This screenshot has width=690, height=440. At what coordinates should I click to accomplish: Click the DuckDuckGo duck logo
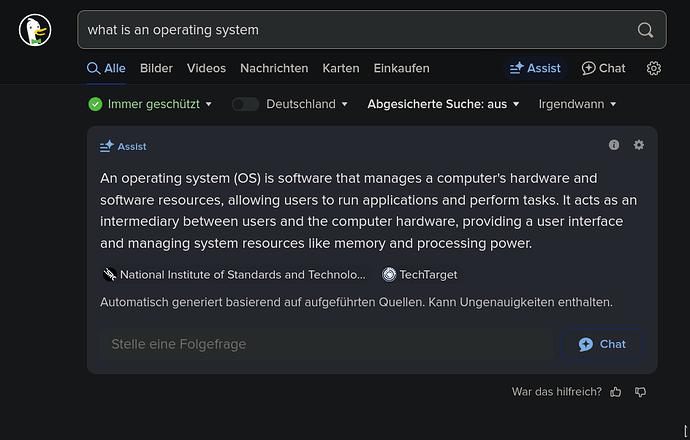click(x=35, y=30)
